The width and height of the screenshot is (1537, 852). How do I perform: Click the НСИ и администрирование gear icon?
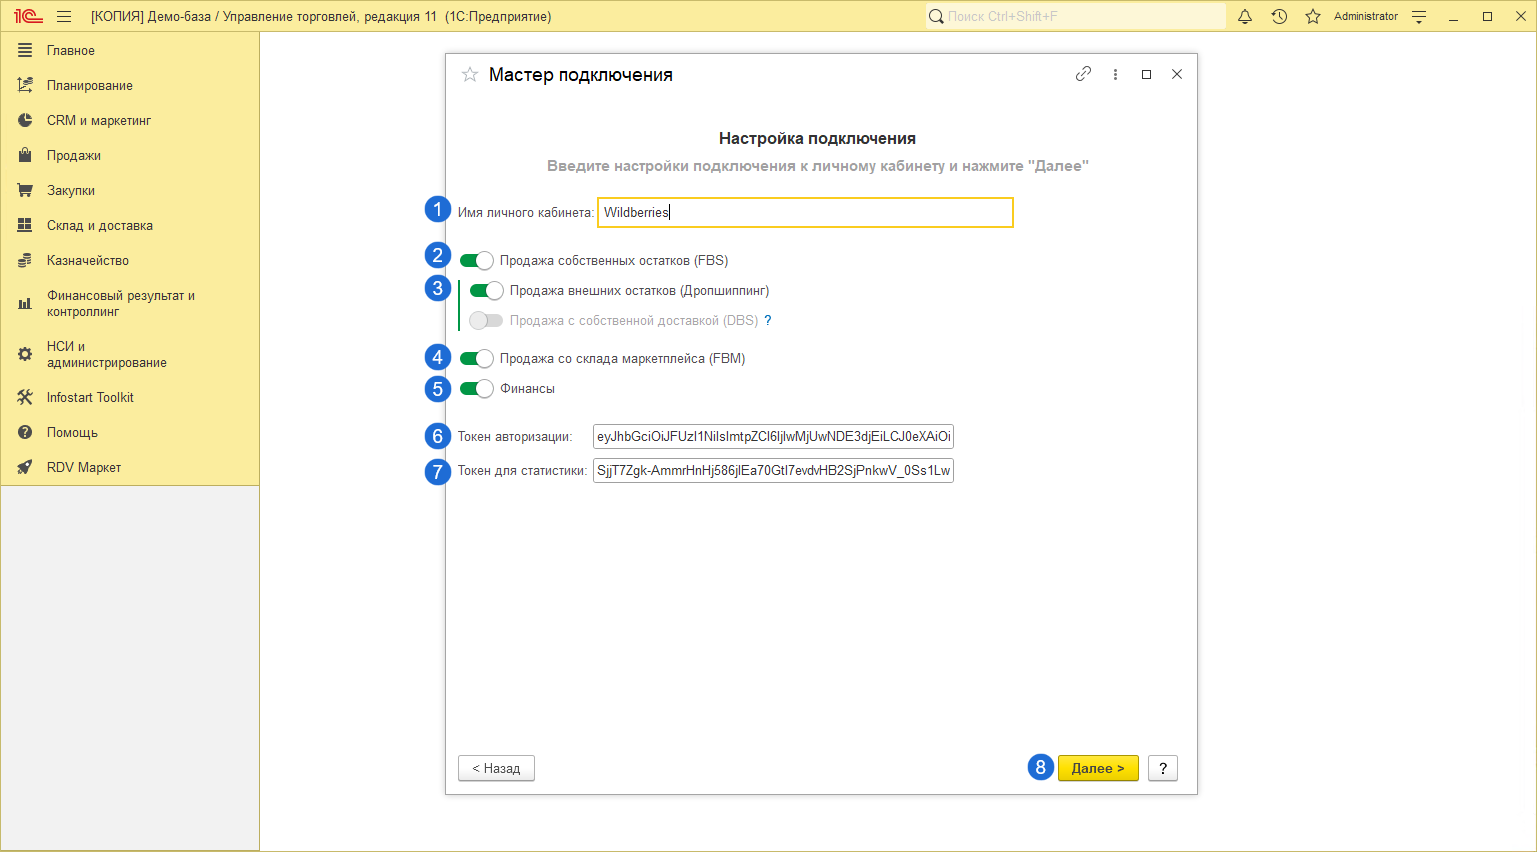click(x=25, y=354)
